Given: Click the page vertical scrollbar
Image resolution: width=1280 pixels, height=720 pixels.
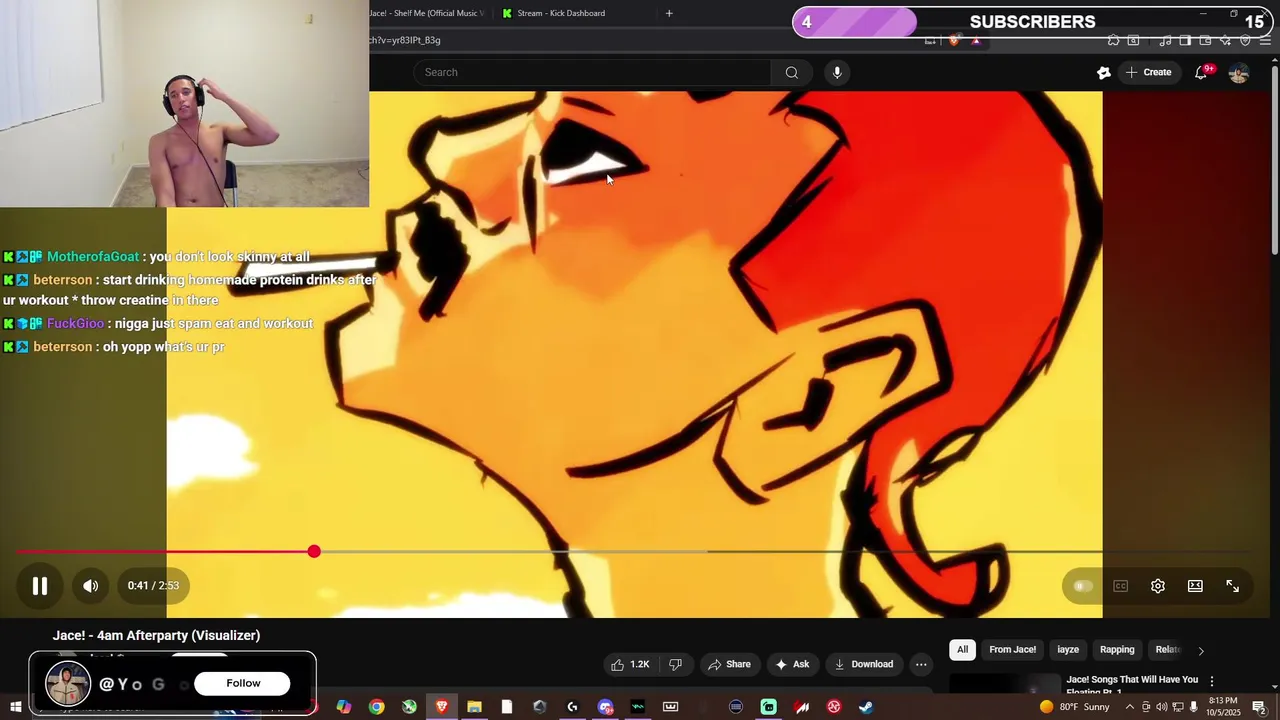Looking at the screenshot, I should 1274,160.
